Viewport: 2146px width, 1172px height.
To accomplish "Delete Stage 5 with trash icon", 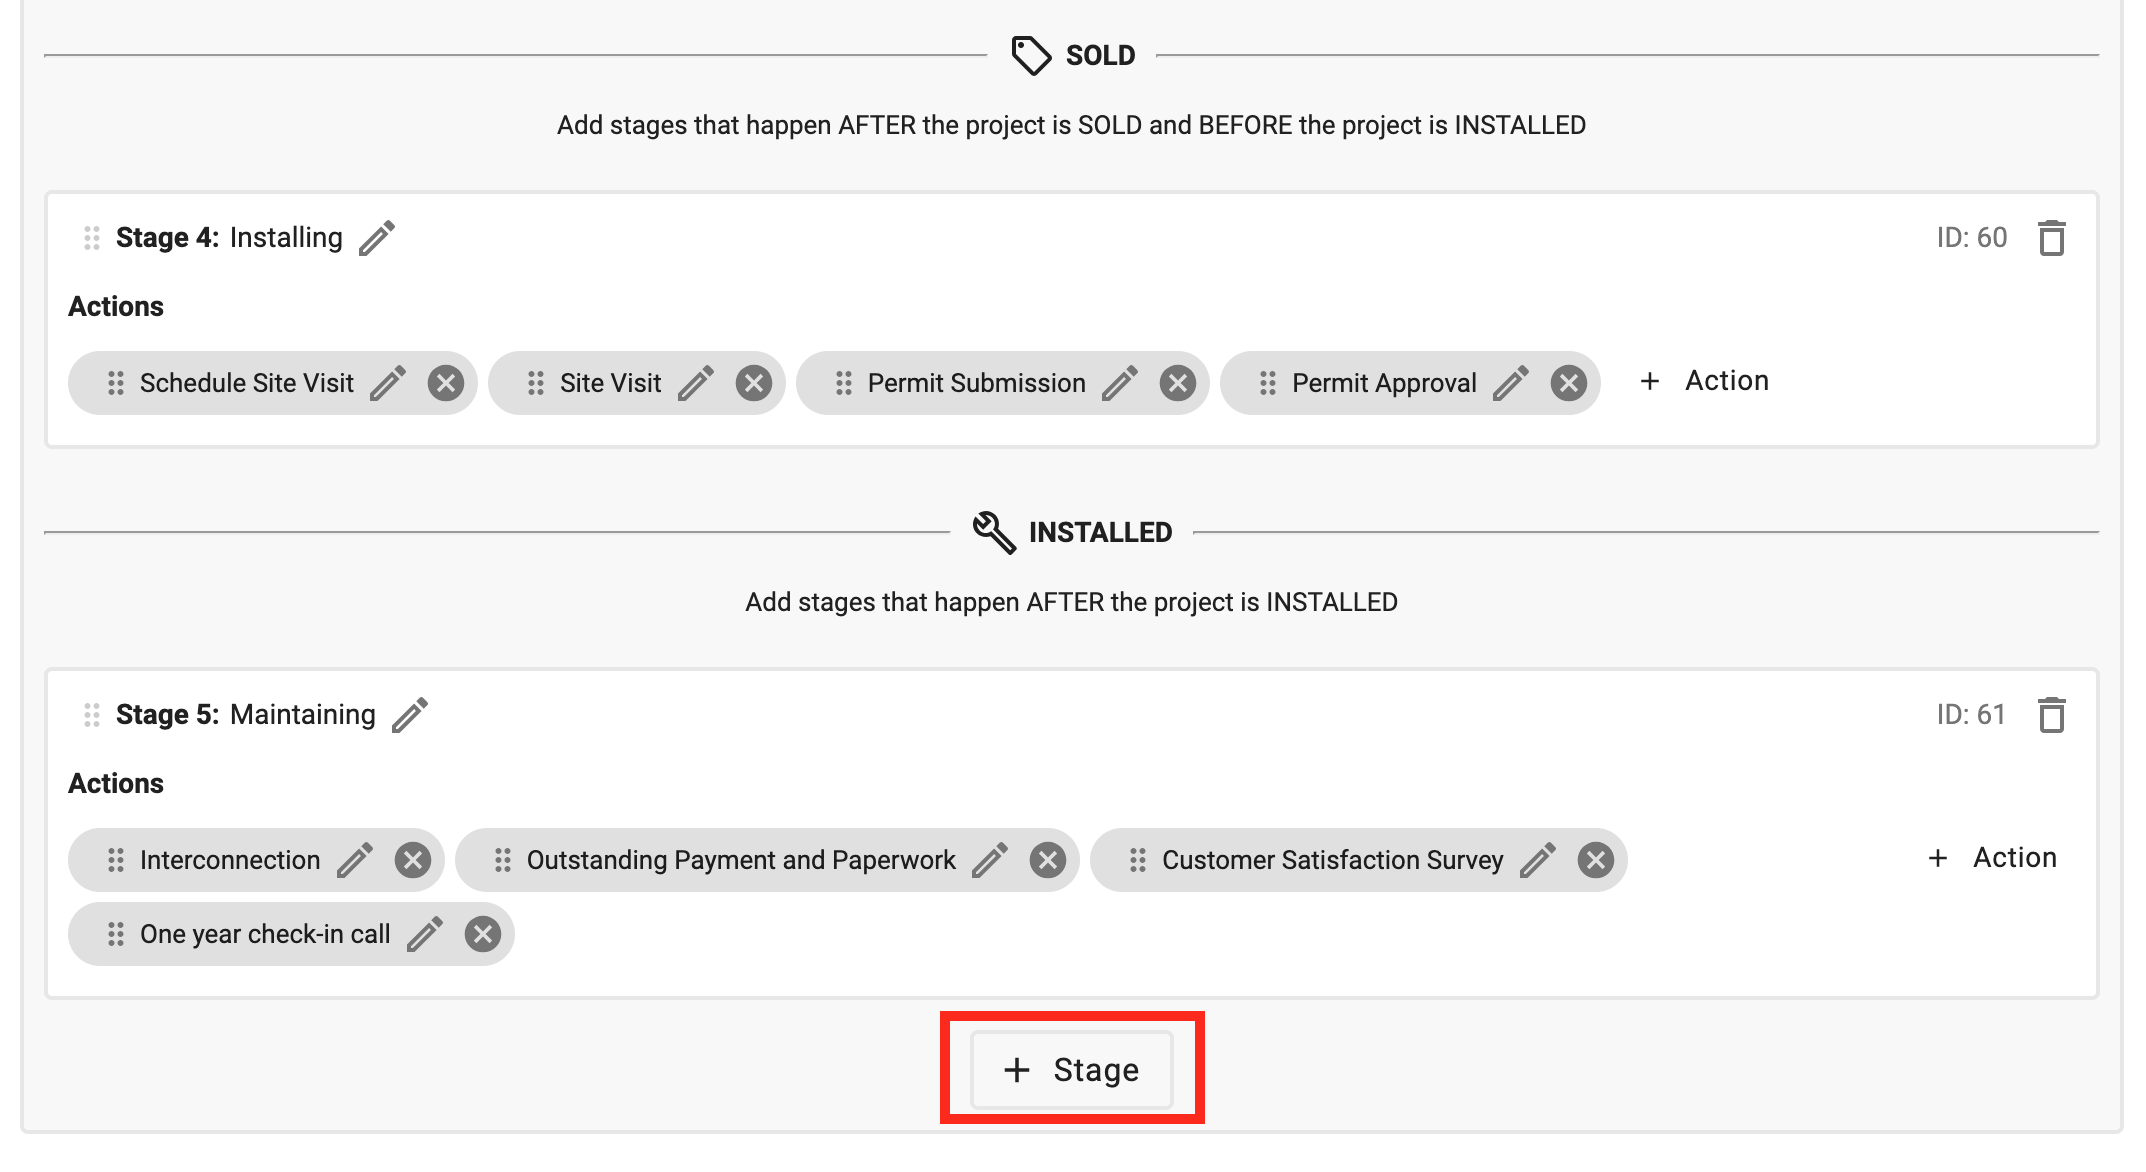I will pos(2051,715).
